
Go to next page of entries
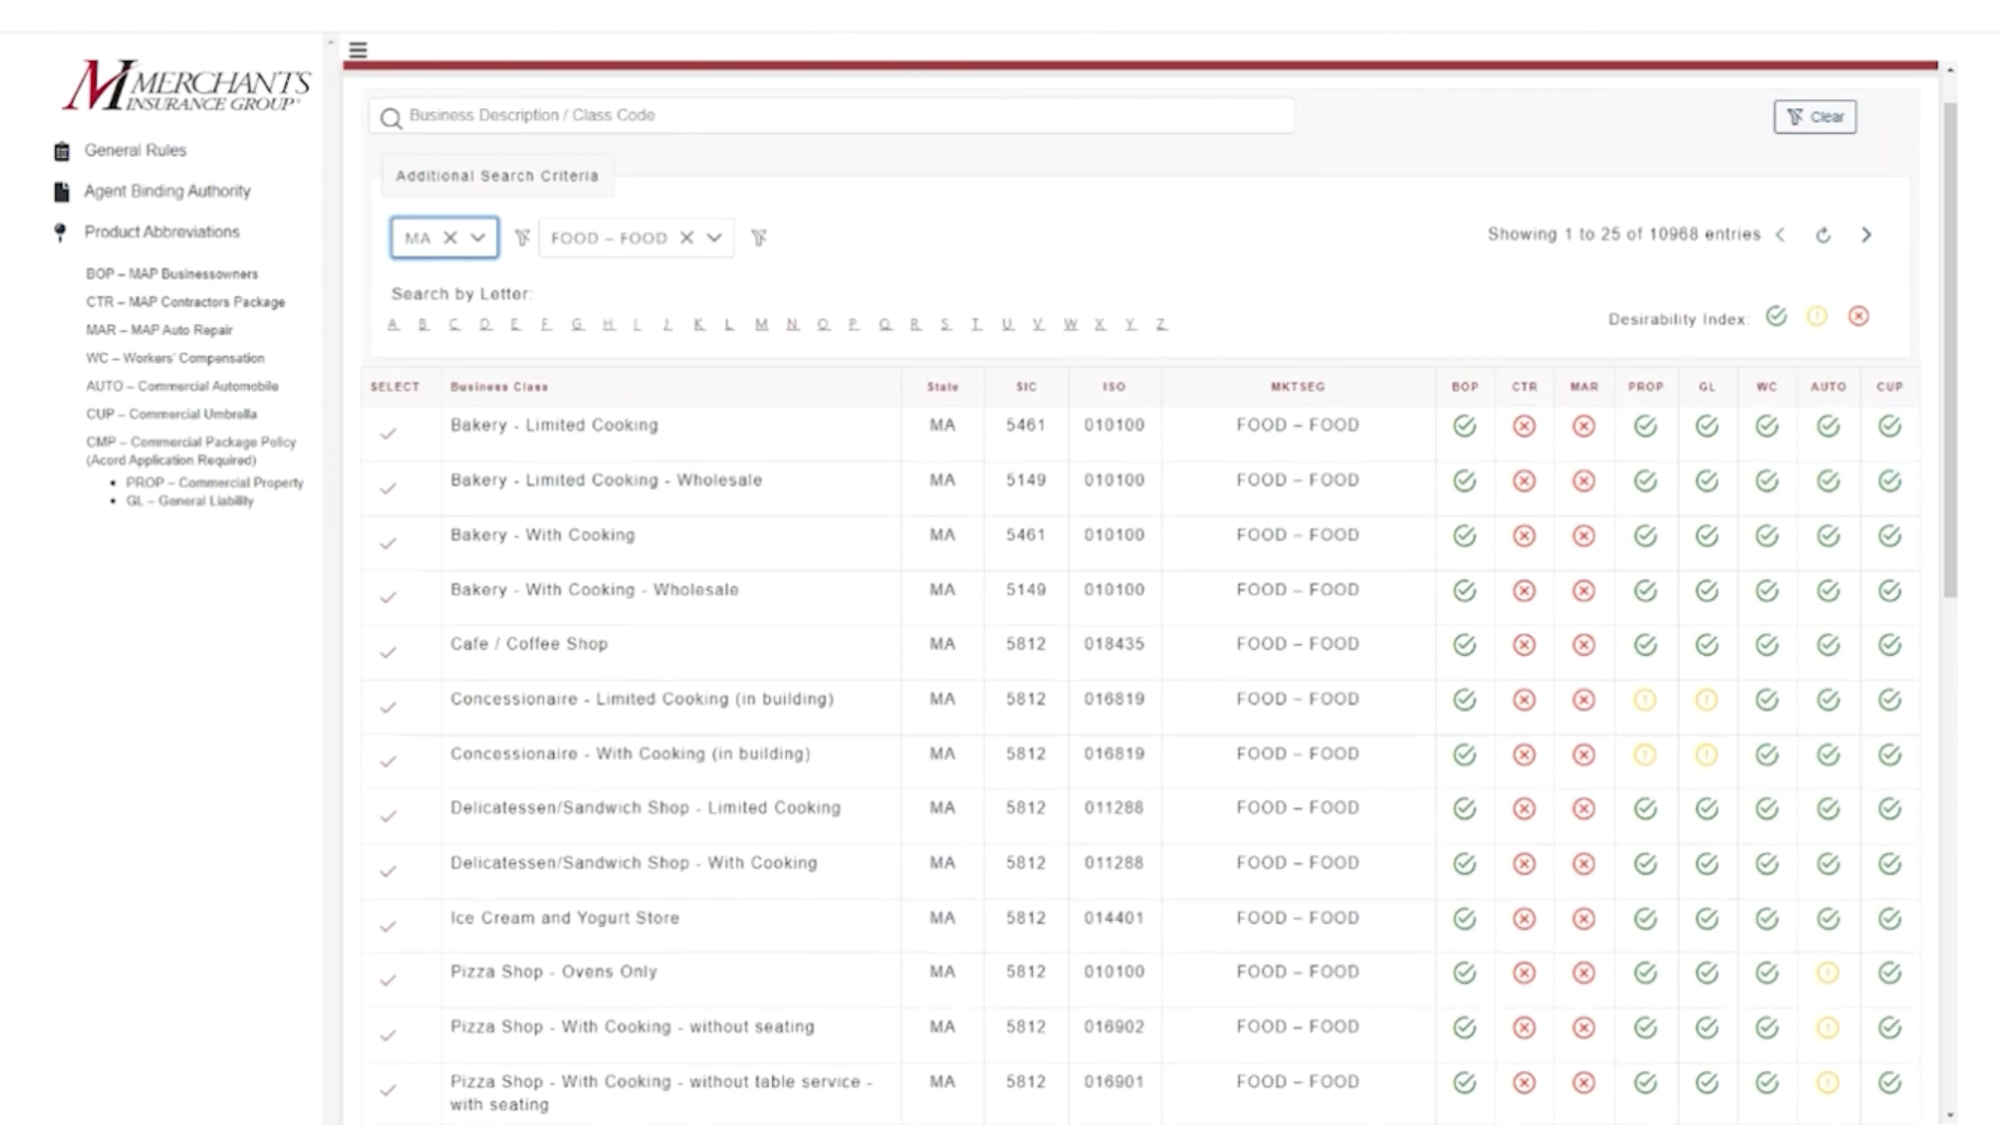pos(1866,235)
